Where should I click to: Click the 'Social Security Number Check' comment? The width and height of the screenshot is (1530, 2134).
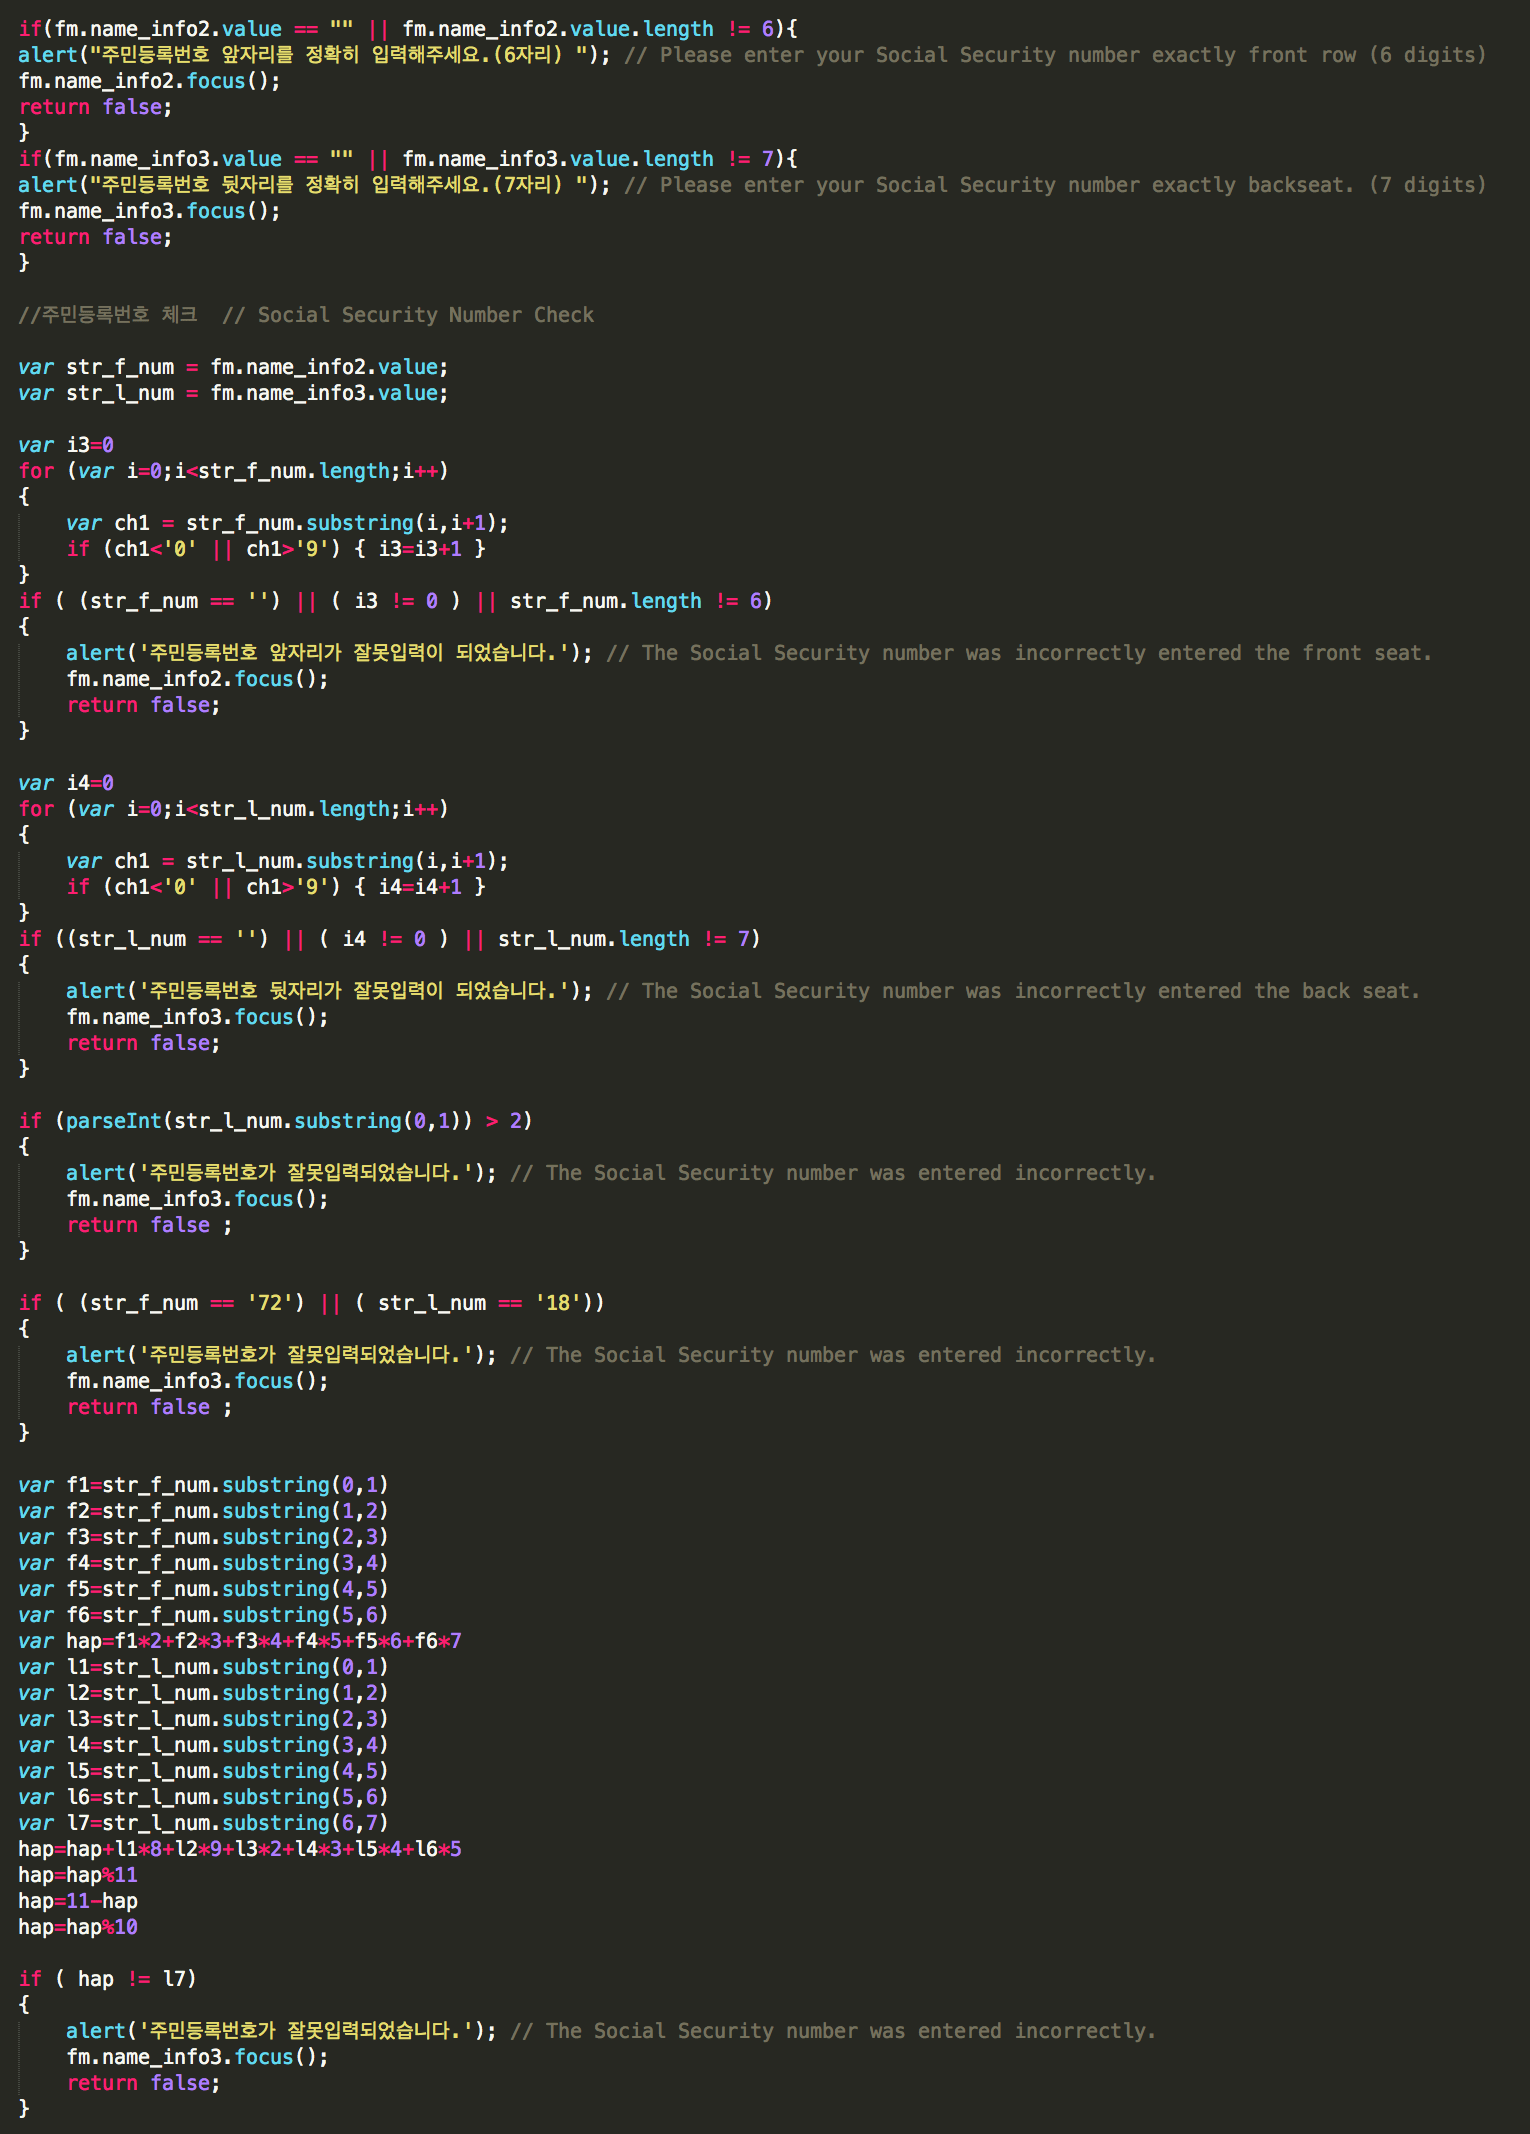click(408, 315)
